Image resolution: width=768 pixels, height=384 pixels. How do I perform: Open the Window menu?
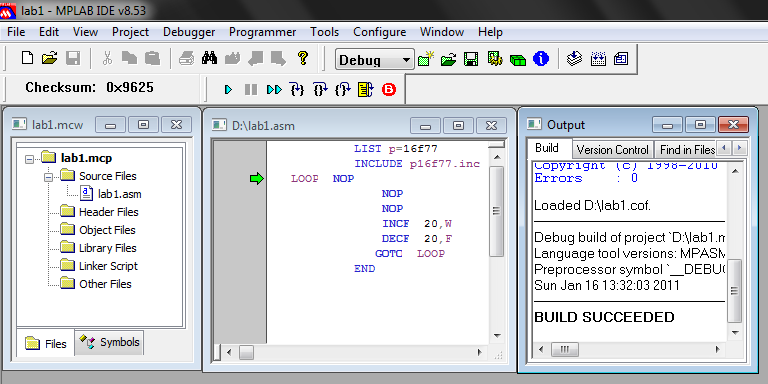(442, 32)
